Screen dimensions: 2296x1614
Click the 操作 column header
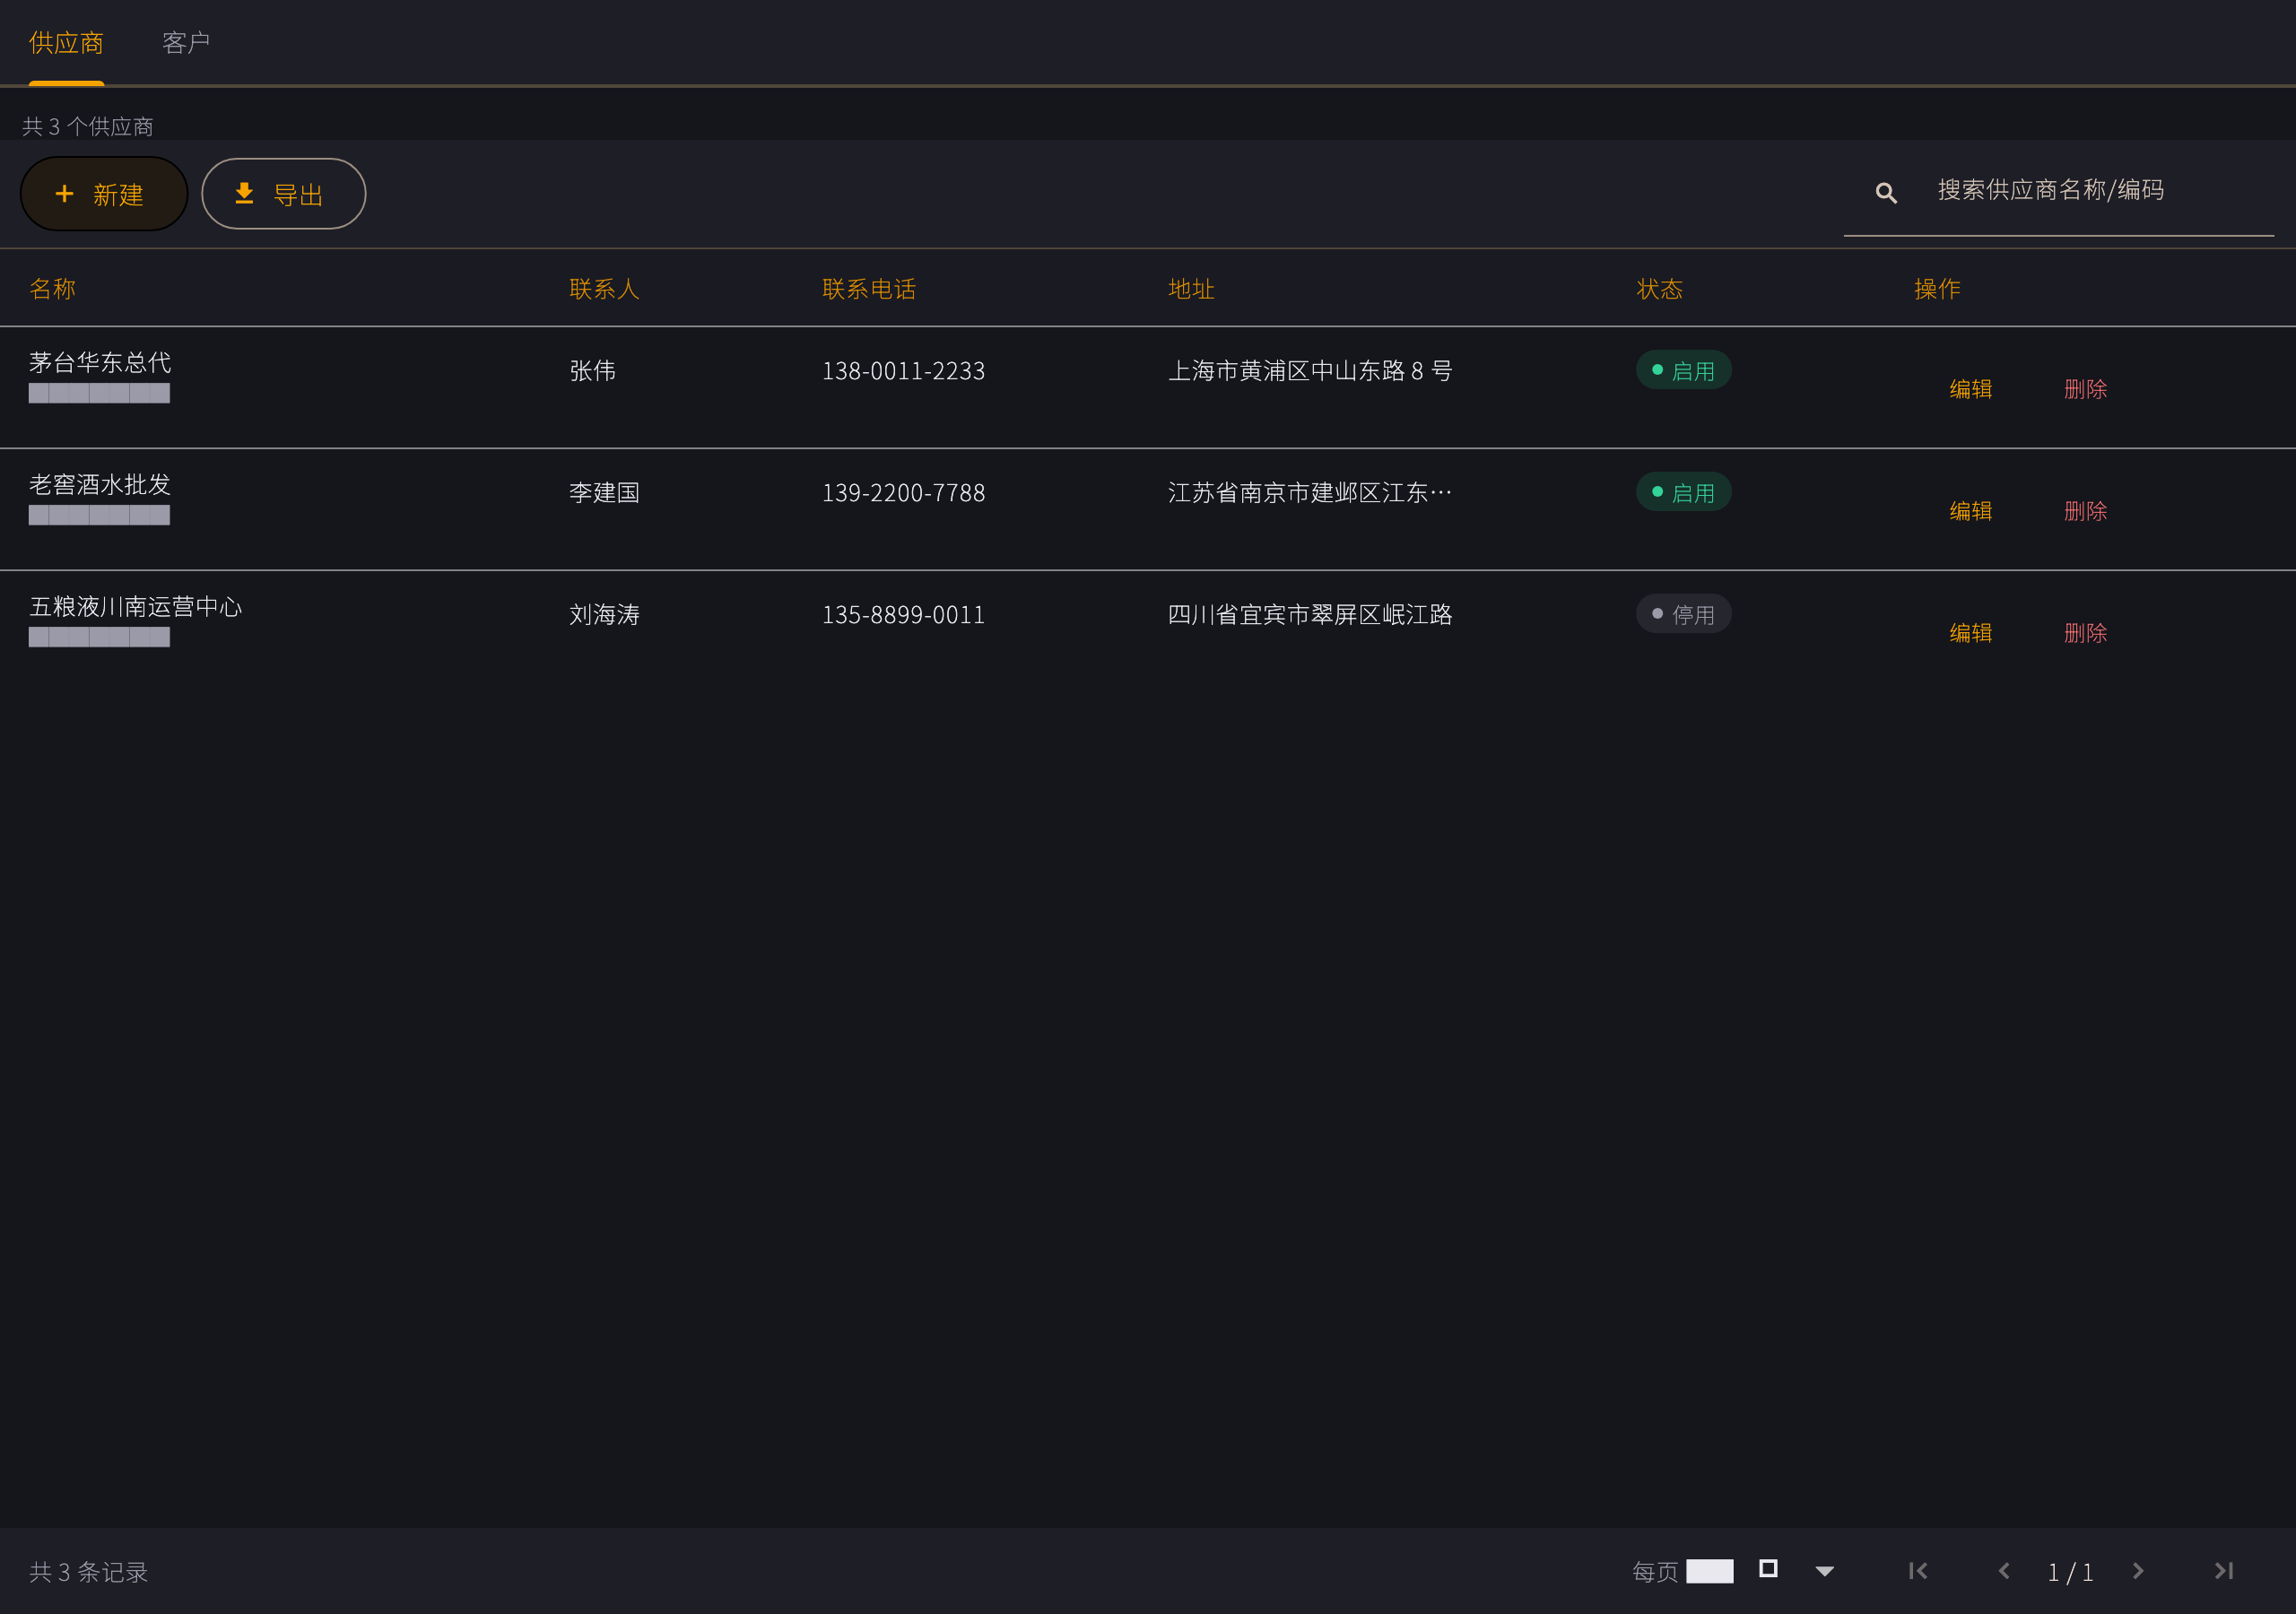click(x=1937, y=289)
